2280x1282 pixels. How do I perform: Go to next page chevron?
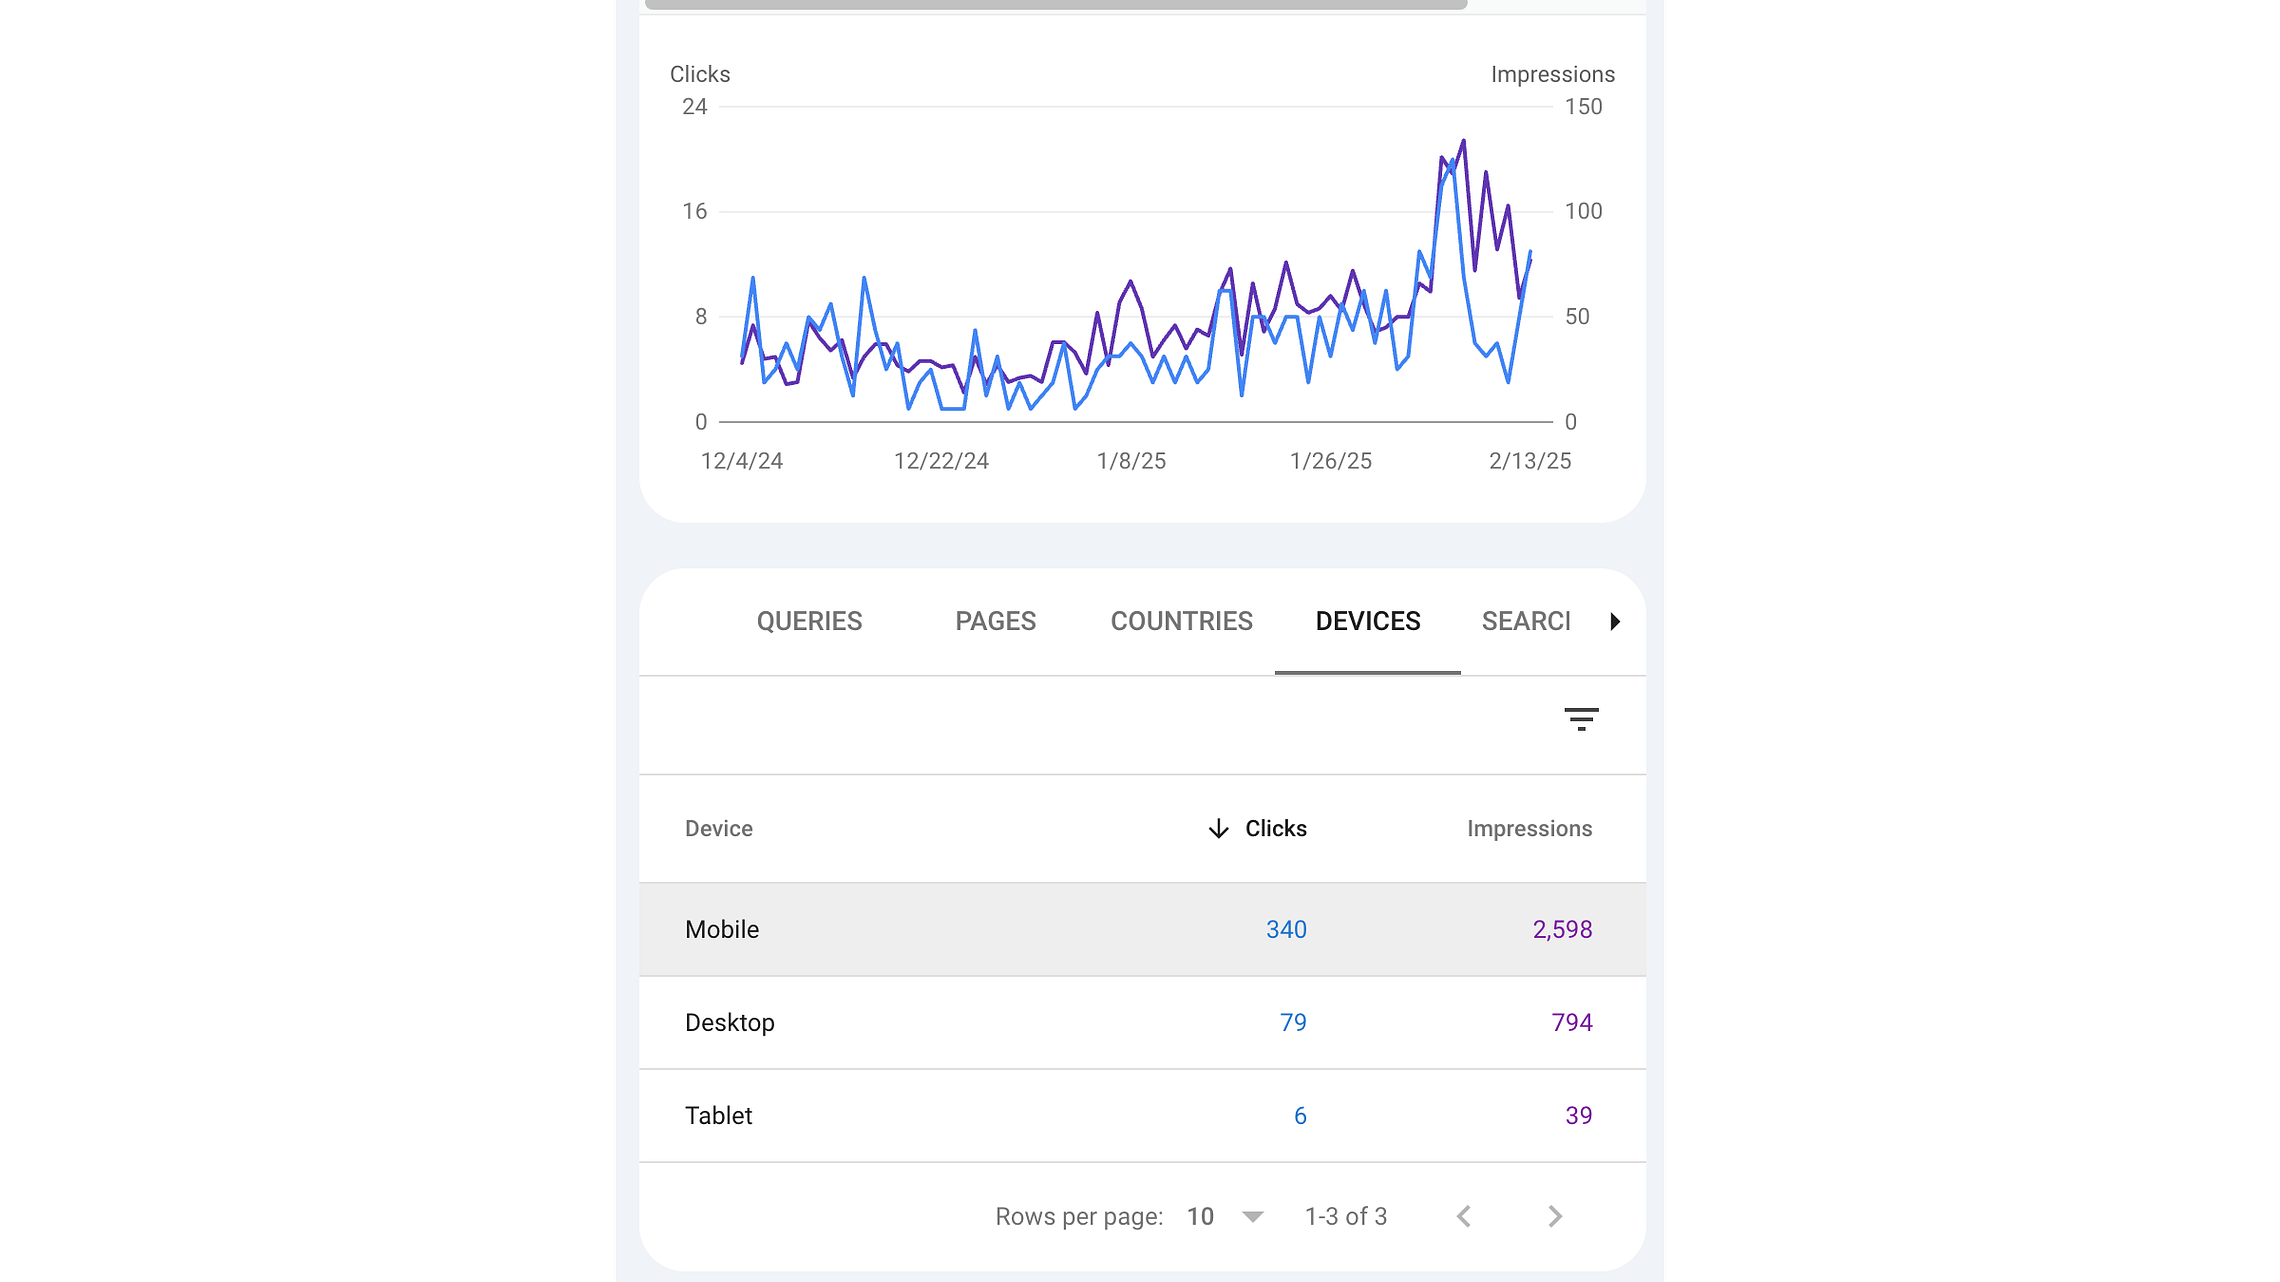click(1555, 1216)
